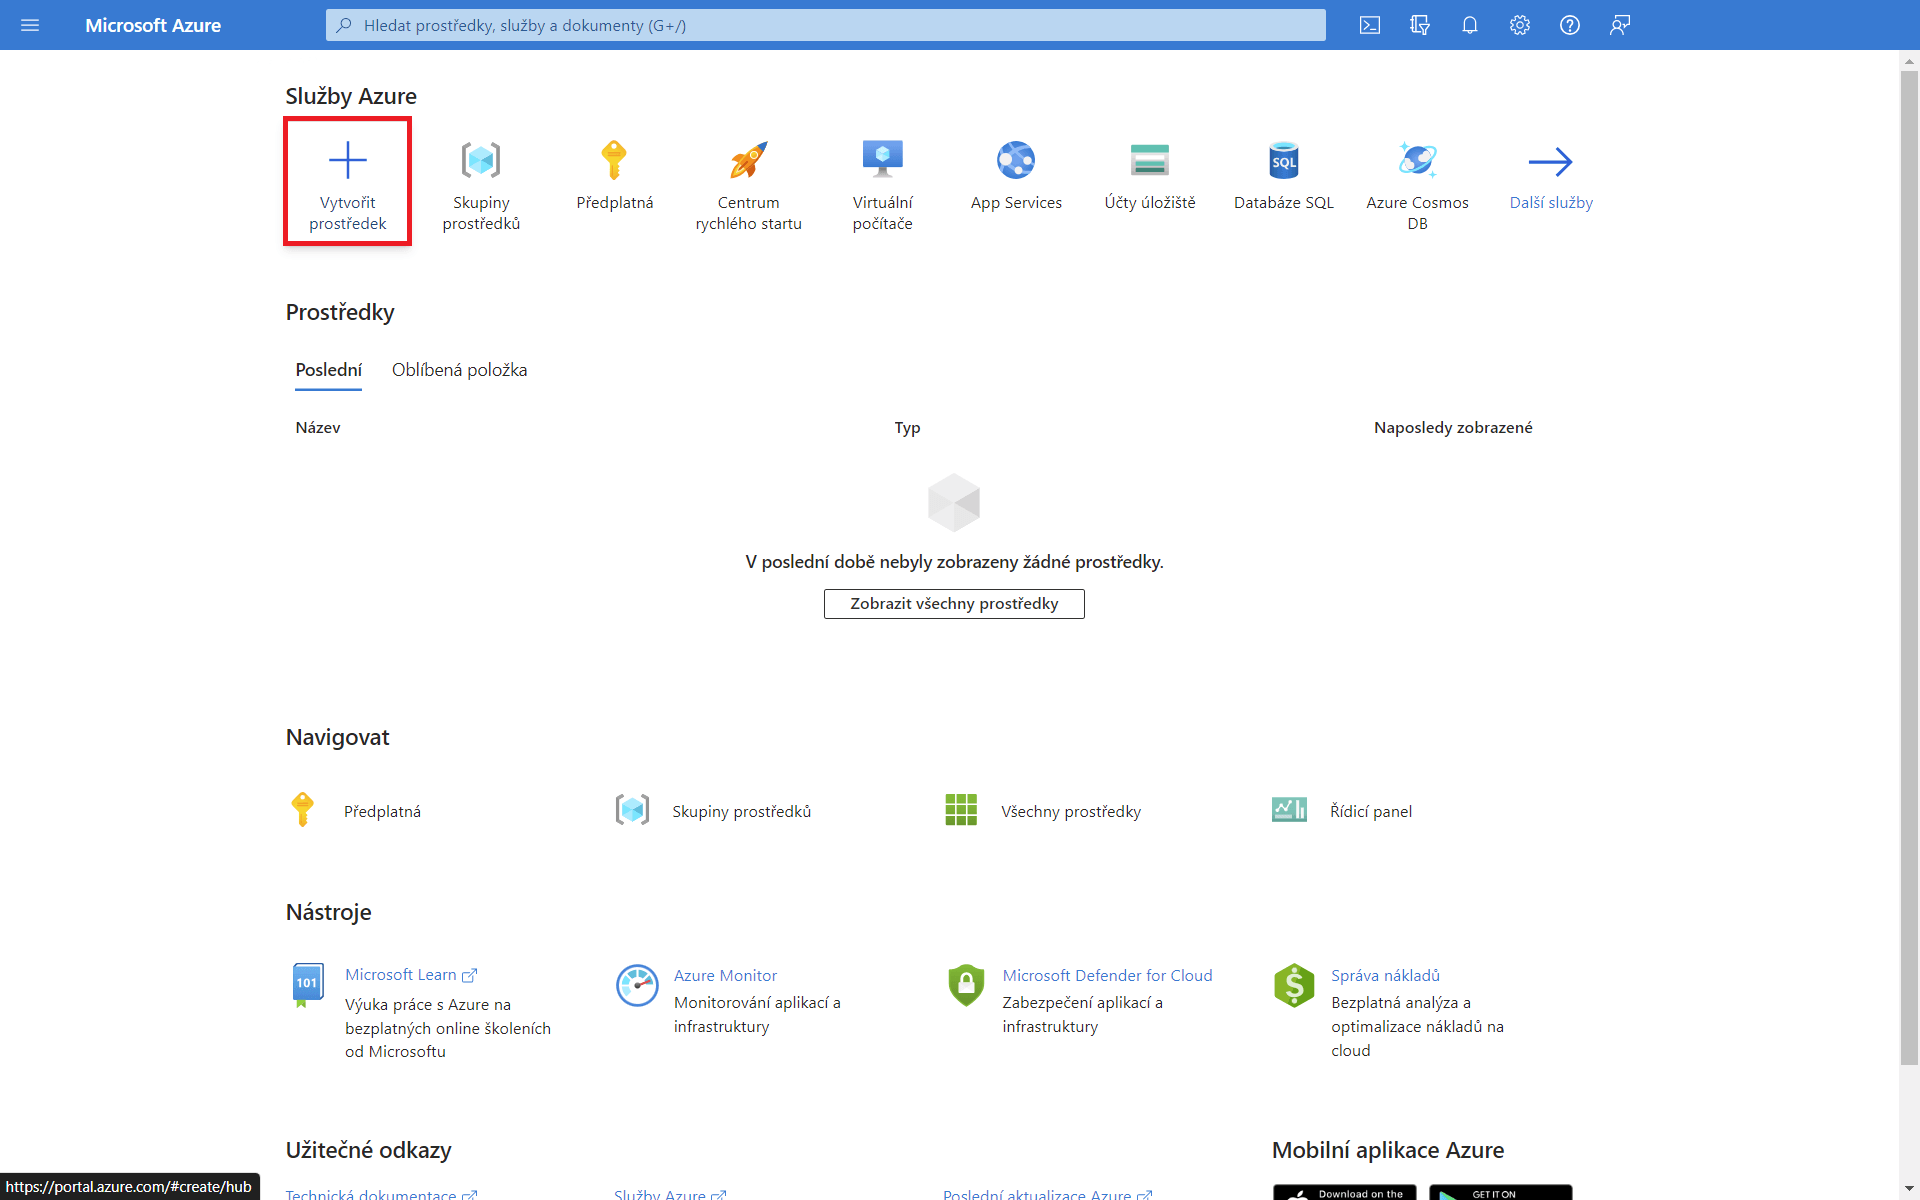Expand the hamburger portal menu
The height and width of the screenshot is (1200, 1920).
click(30, 25)
